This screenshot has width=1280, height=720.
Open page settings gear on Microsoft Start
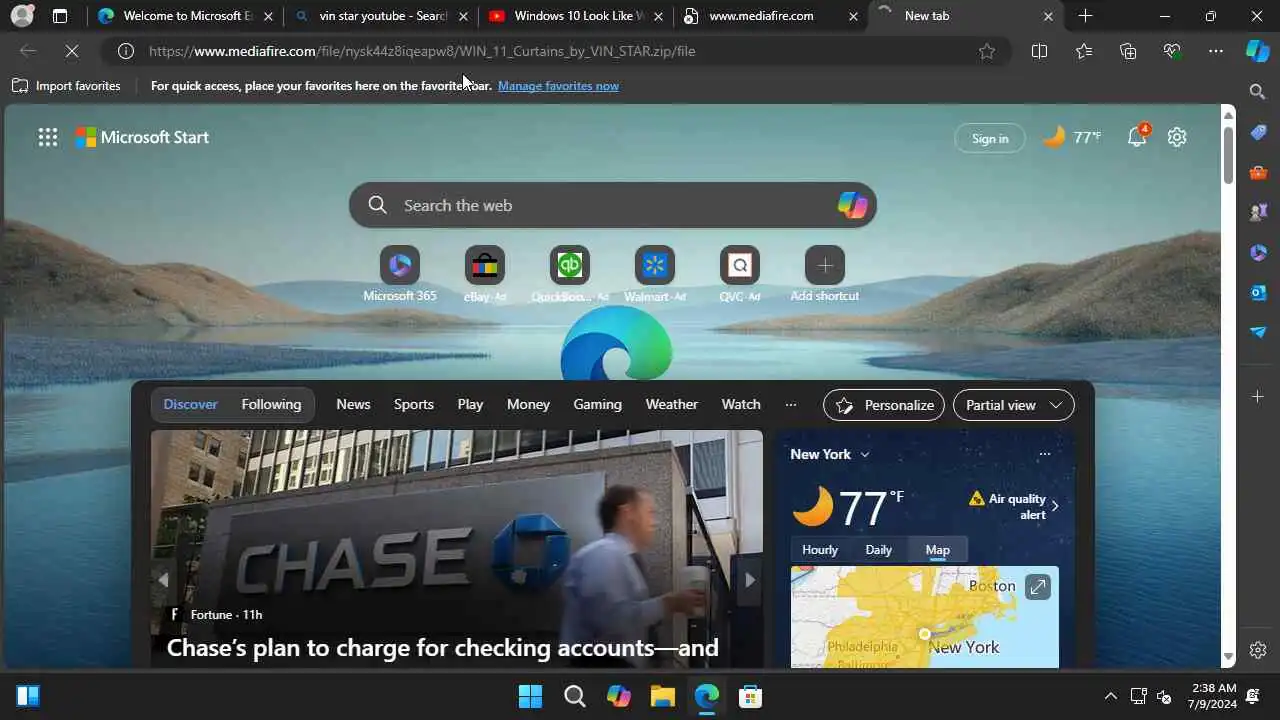tap(1177, 137)
